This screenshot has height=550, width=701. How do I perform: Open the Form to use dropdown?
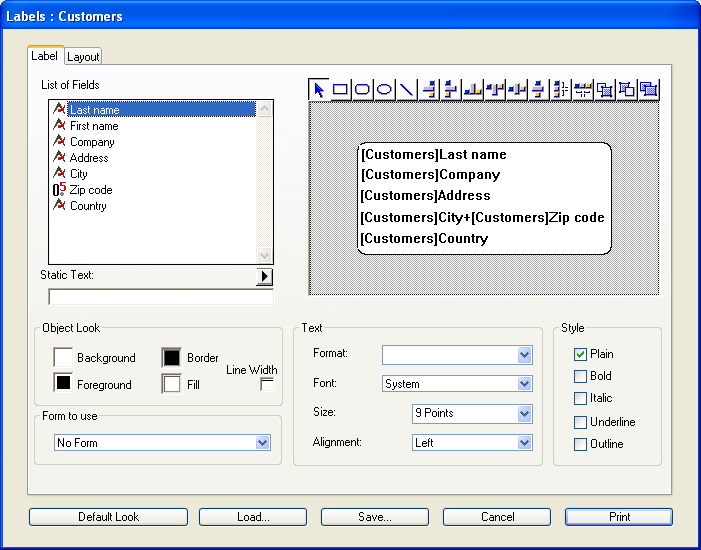(x=162, y=442)
